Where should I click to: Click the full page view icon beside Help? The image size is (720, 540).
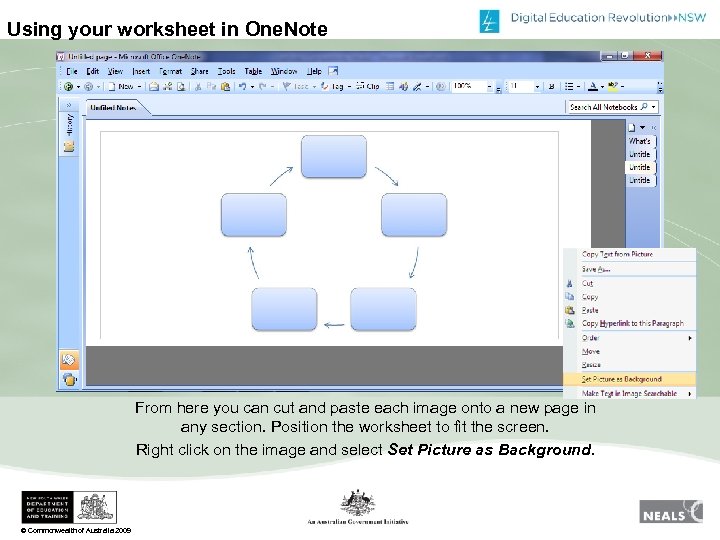coord(333,71)
